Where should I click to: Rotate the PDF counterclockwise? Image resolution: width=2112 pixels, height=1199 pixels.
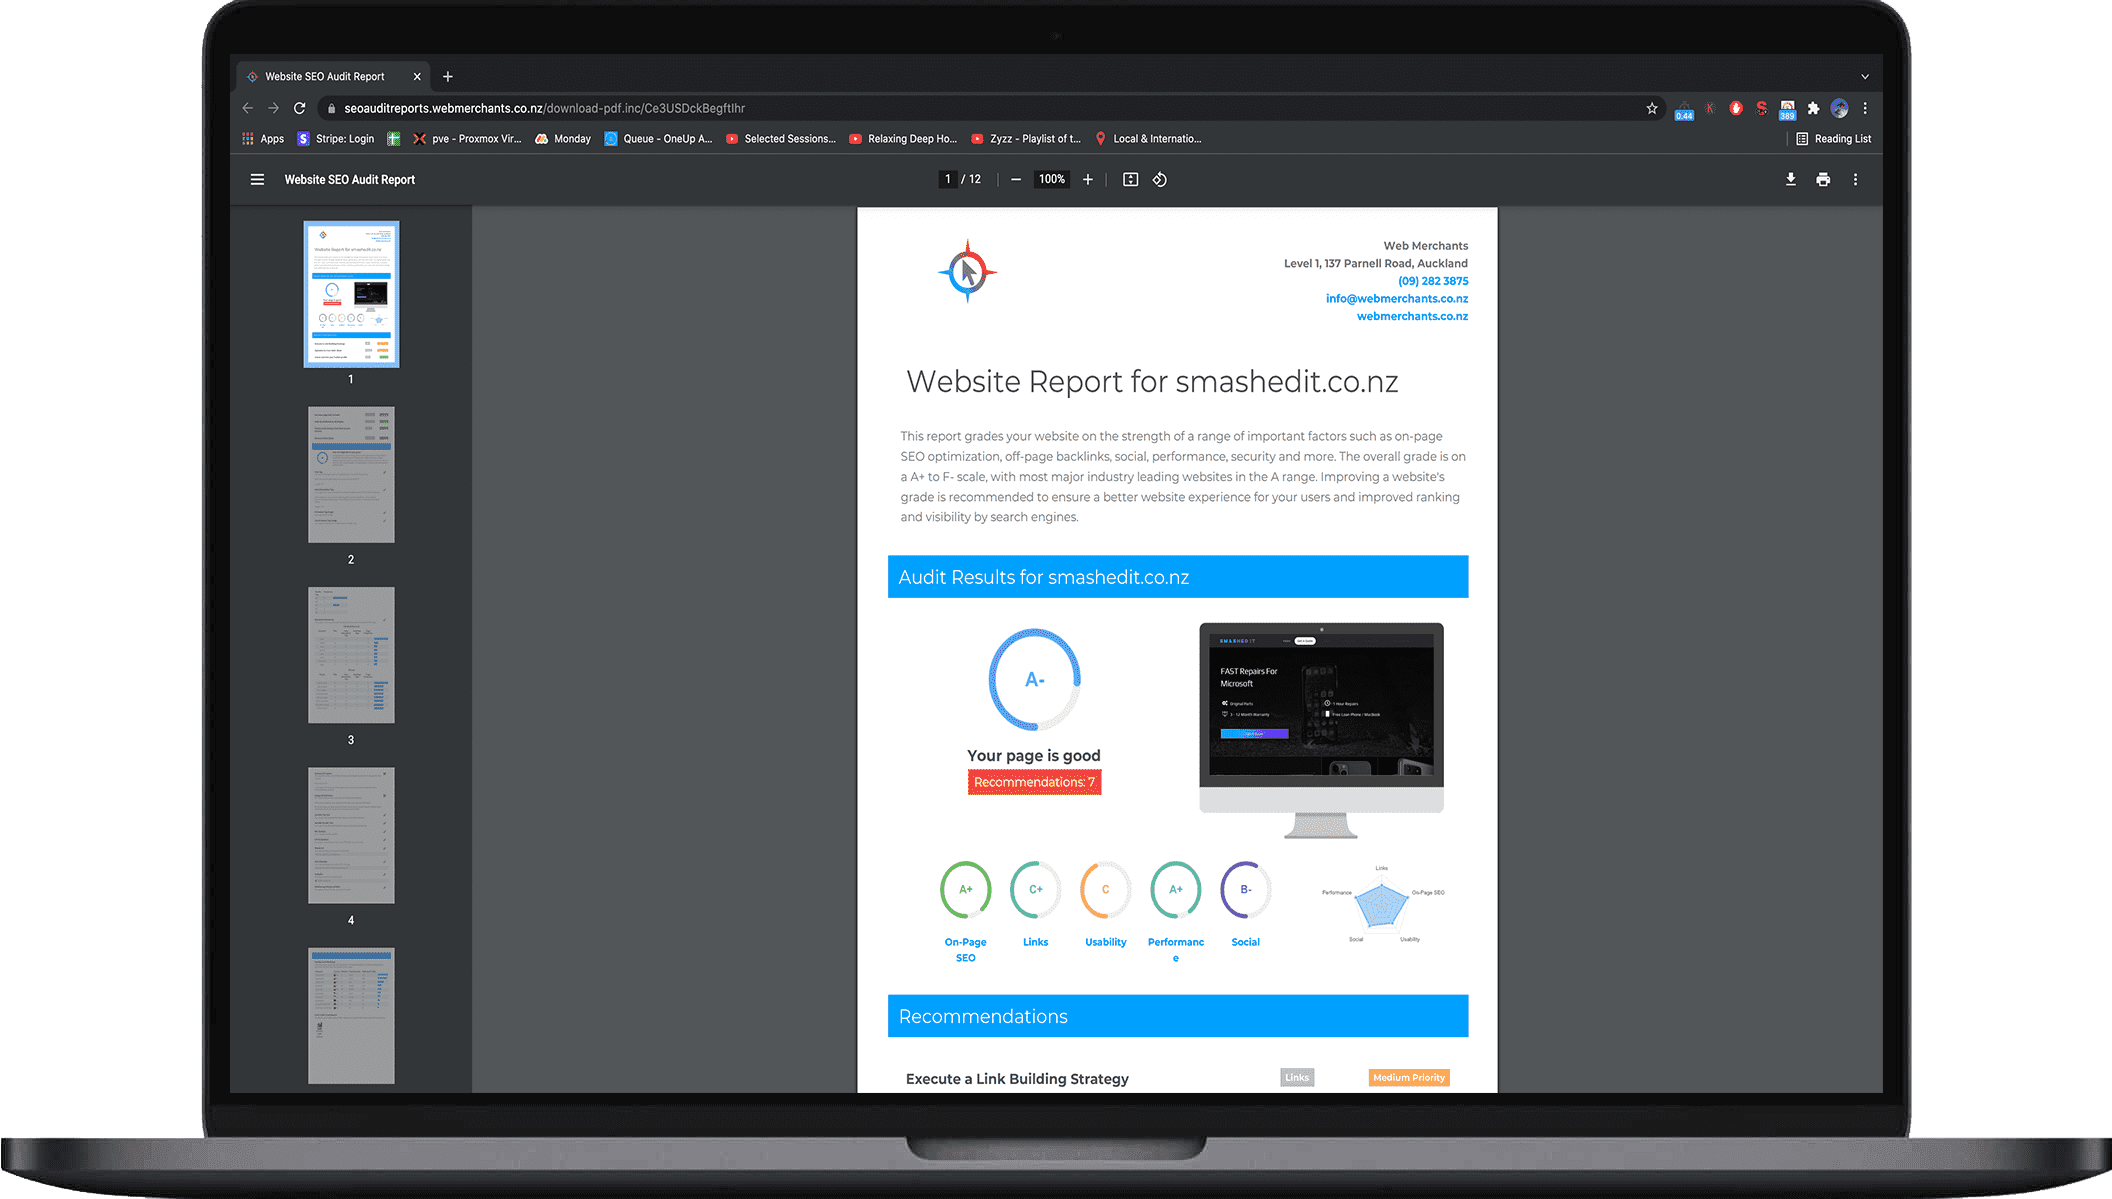click(1160, 180)
